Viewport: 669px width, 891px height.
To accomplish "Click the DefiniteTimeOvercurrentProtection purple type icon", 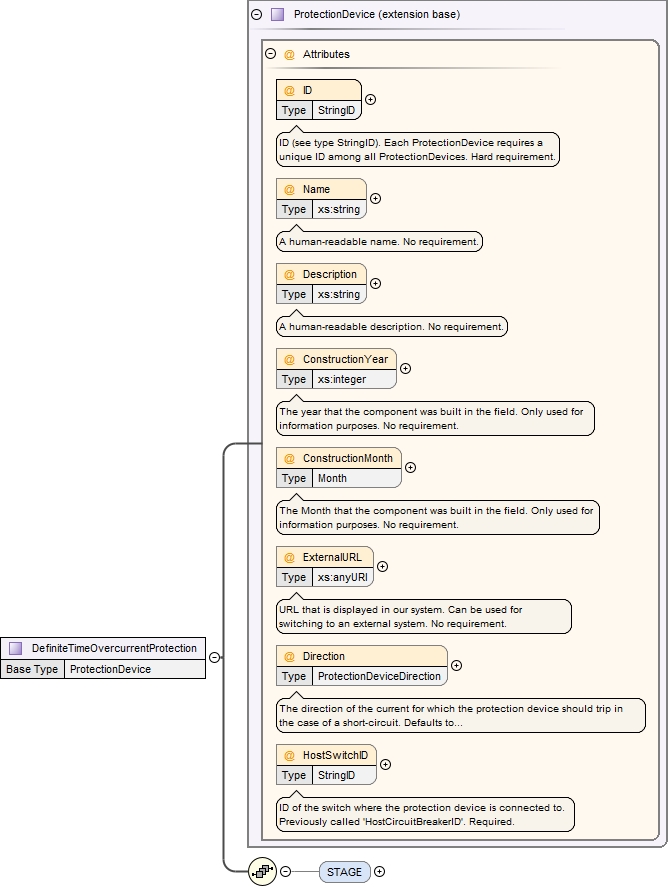I will coord(16,648).
